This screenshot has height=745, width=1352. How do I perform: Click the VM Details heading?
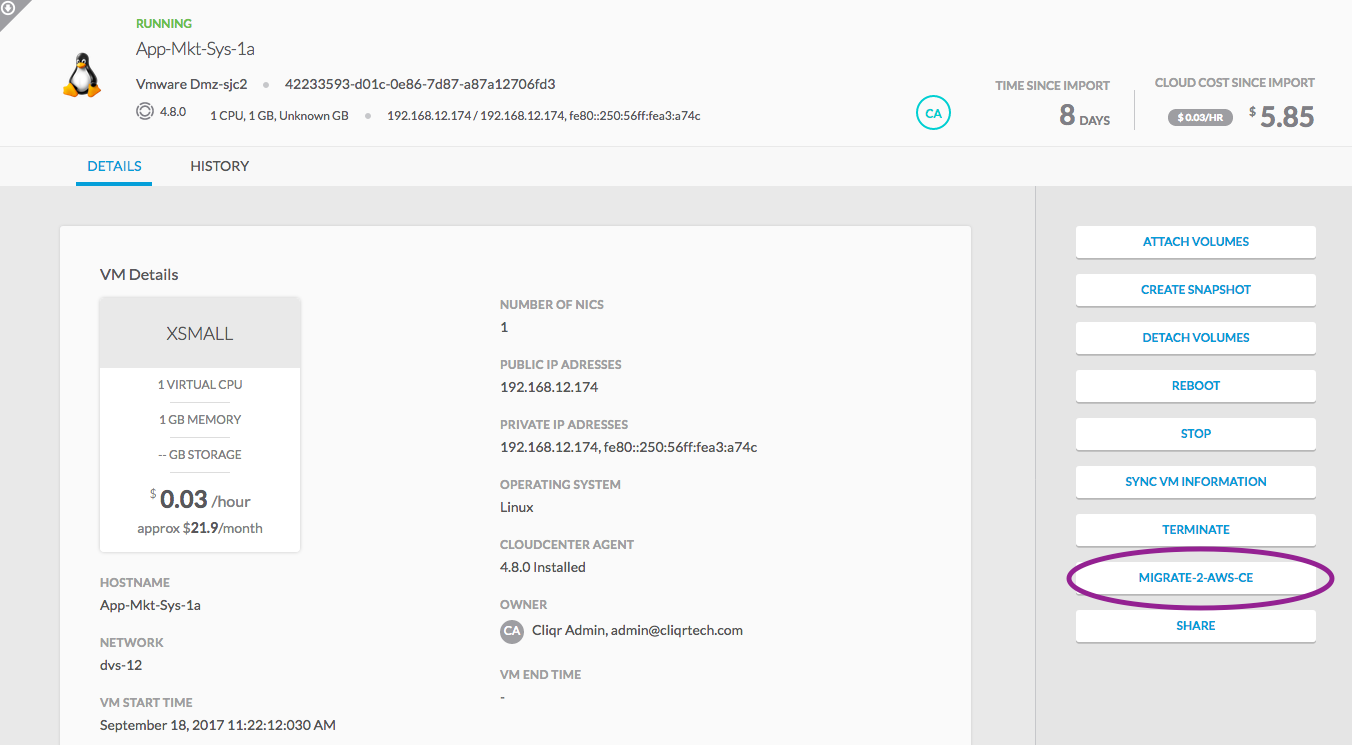coord(139,275)
